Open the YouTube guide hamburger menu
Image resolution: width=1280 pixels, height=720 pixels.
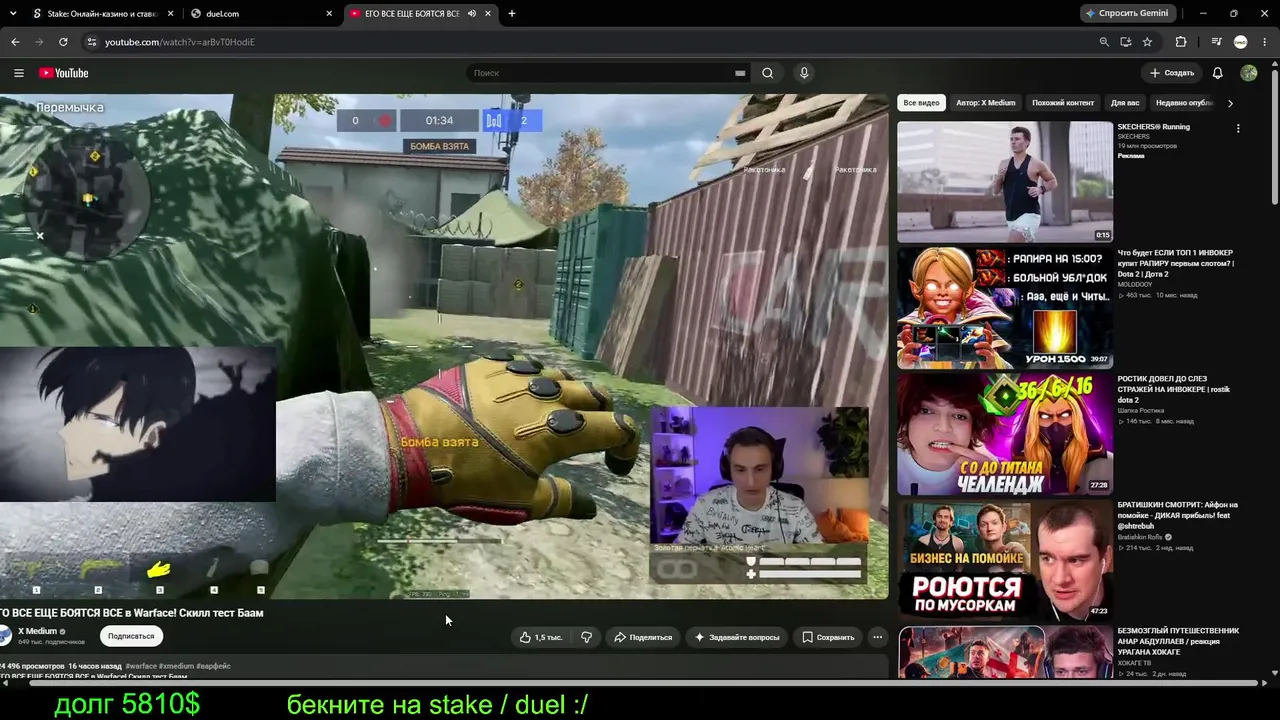pos(18,73)
